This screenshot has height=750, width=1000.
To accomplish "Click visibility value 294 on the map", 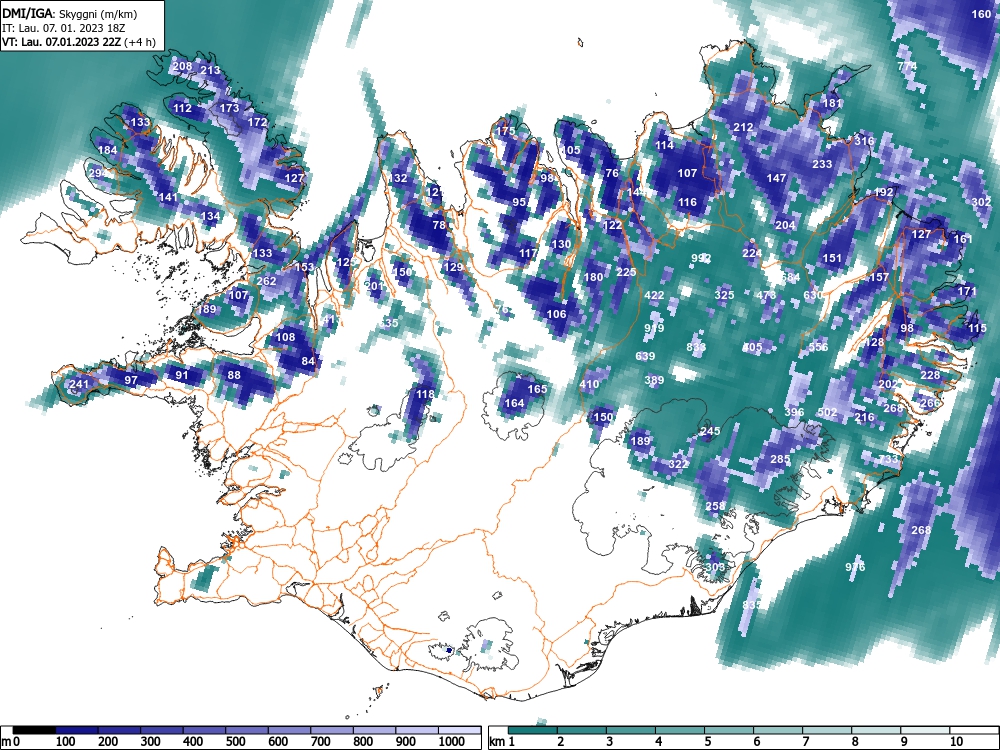I will [98, 173].
